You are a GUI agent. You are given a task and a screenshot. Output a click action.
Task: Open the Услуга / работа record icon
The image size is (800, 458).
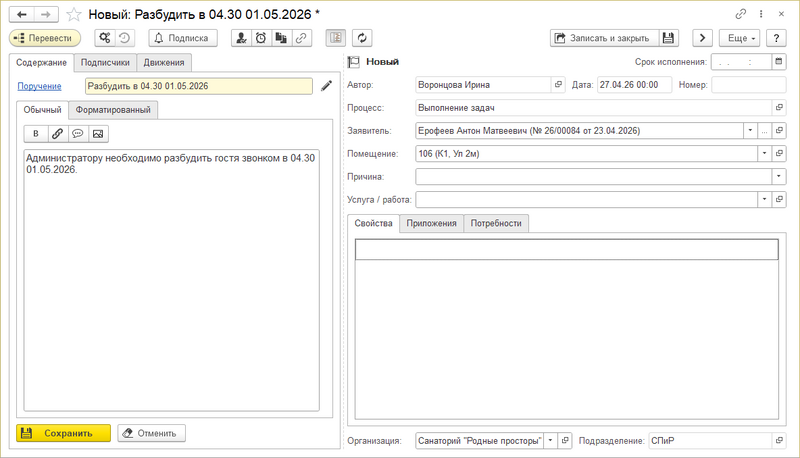point(779,199)
